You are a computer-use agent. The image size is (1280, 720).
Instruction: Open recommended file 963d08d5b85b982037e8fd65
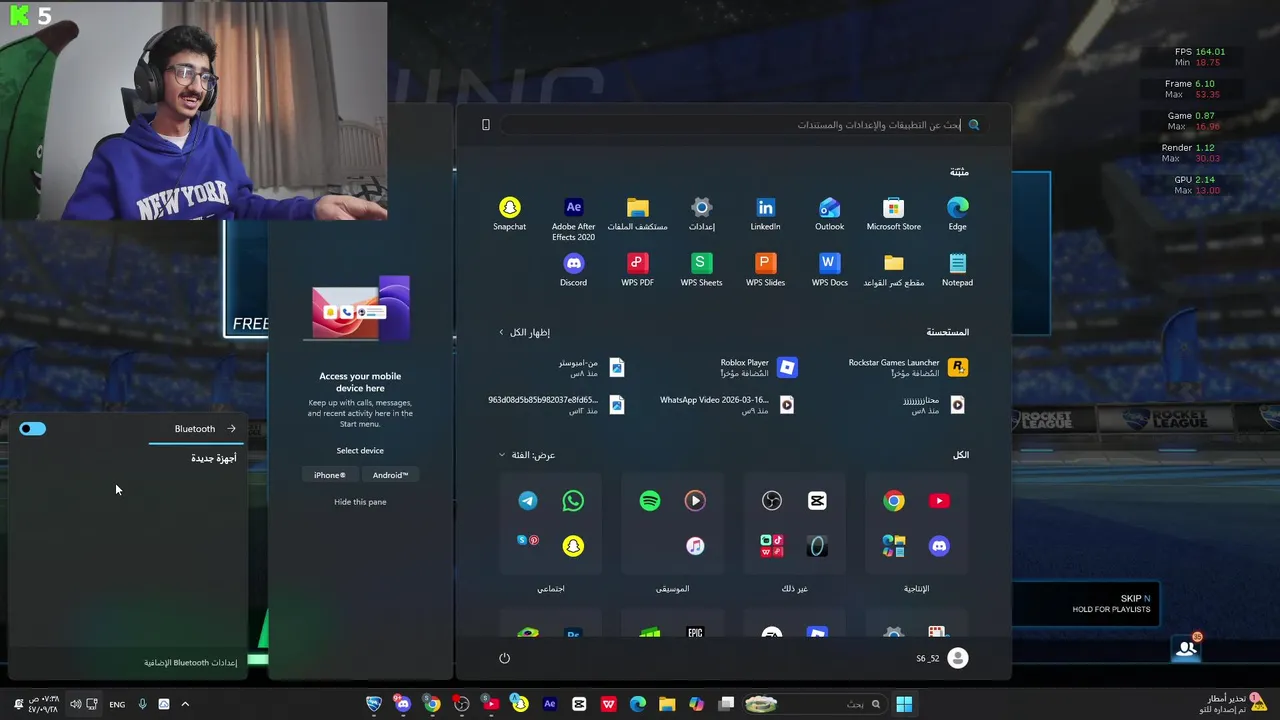[556, 404]
